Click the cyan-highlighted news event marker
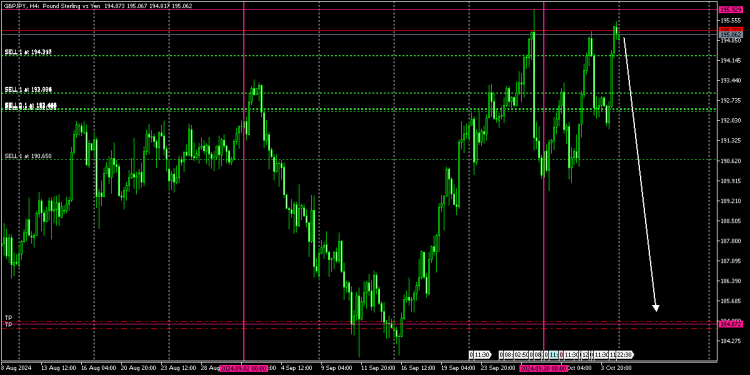The width and height of the screenshot is (750, 375). click(x=553, y=354)
